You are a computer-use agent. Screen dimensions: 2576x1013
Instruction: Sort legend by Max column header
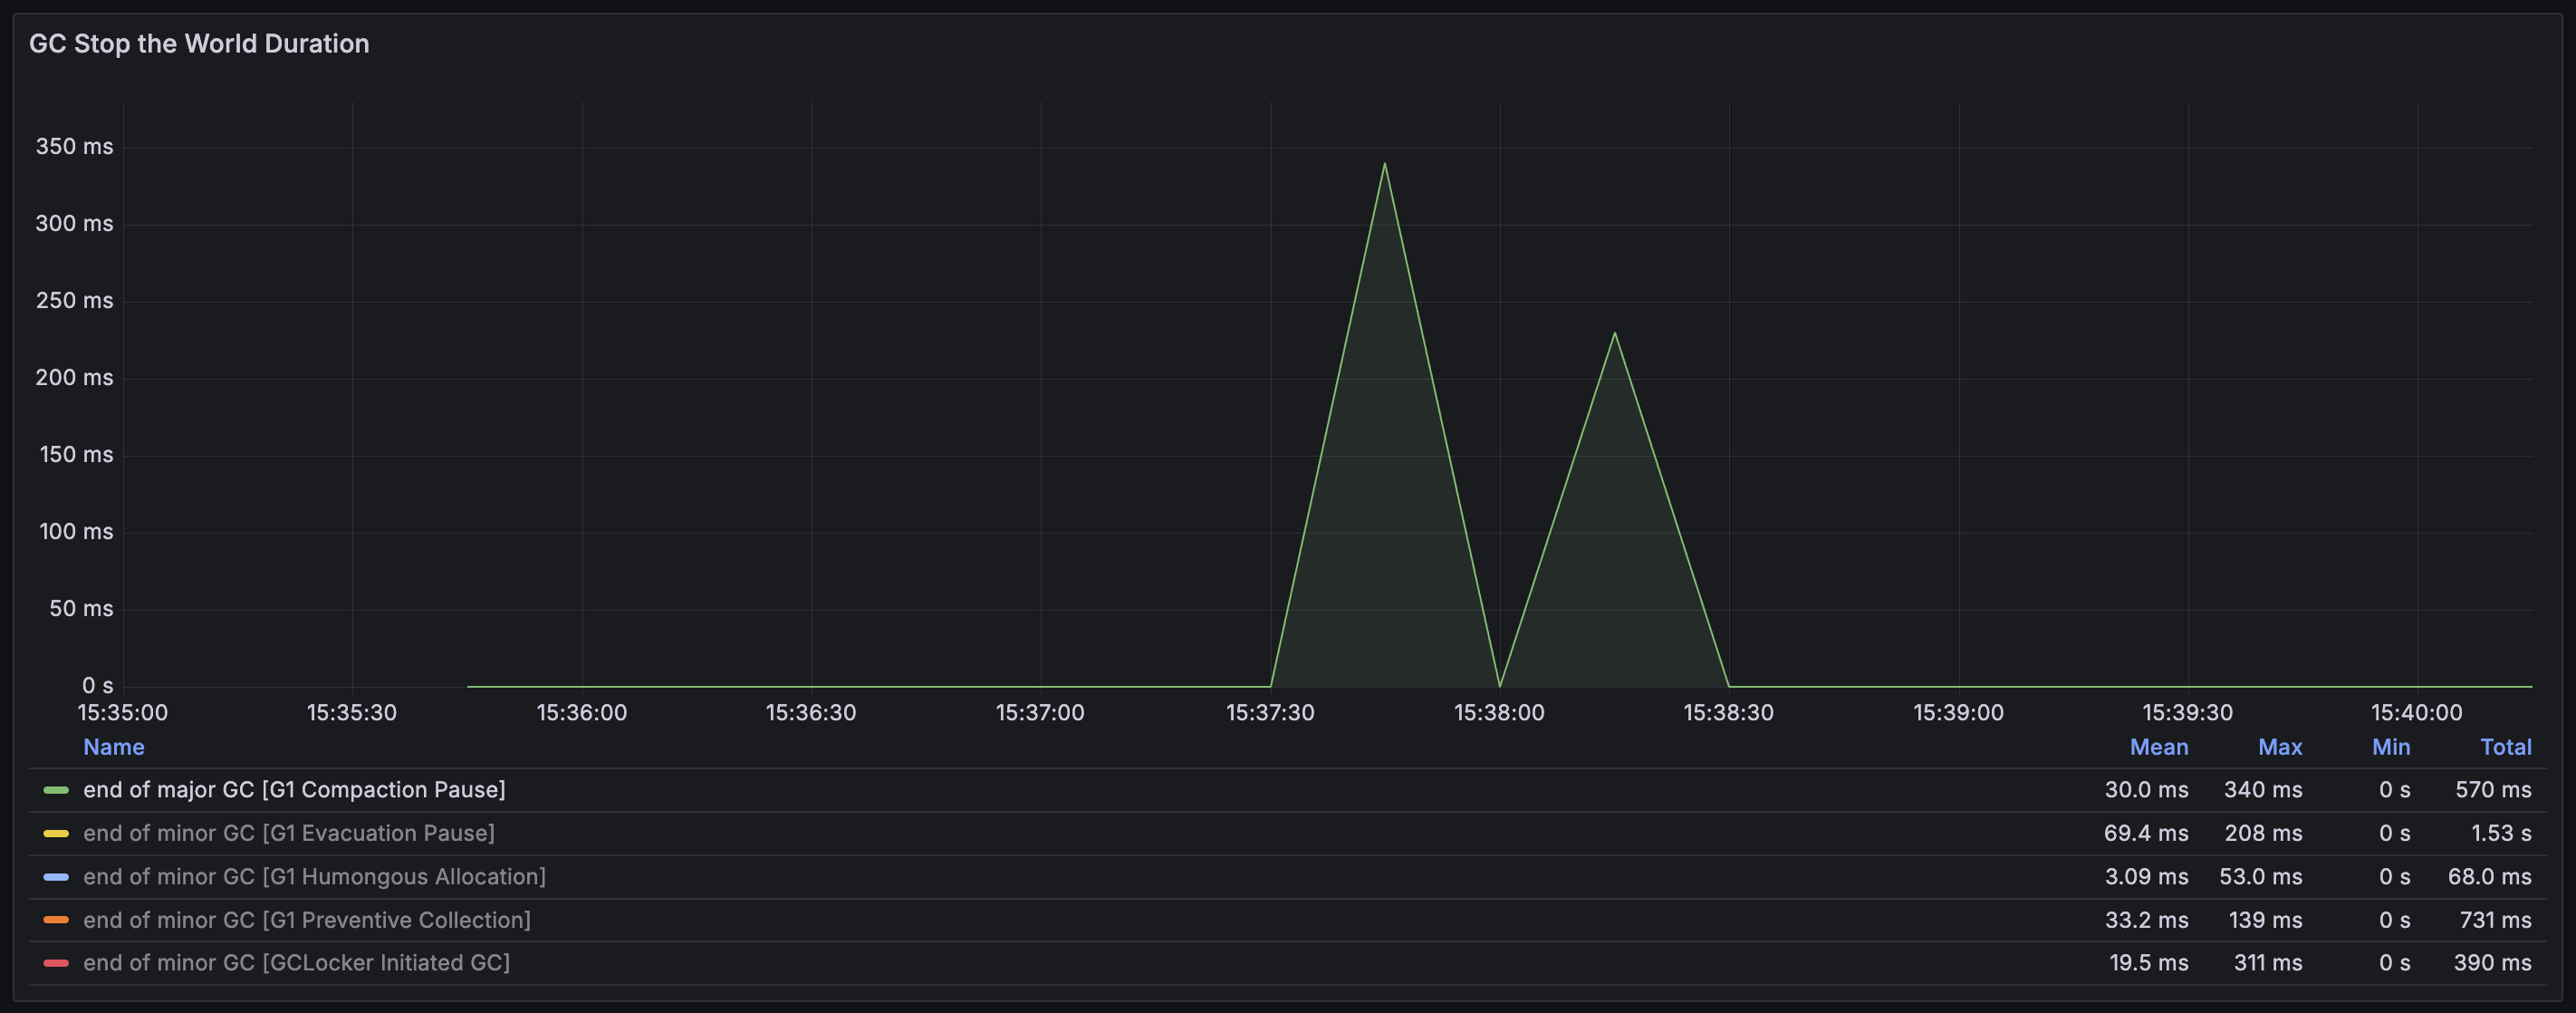pyautogui.click(x=2279, y=747)
